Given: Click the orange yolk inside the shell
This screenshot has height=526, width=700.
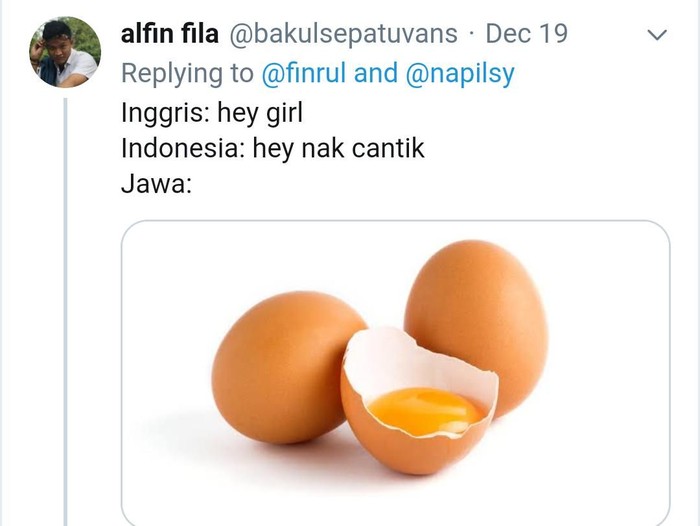Looking at the screenshot, I should click(426, 411).
